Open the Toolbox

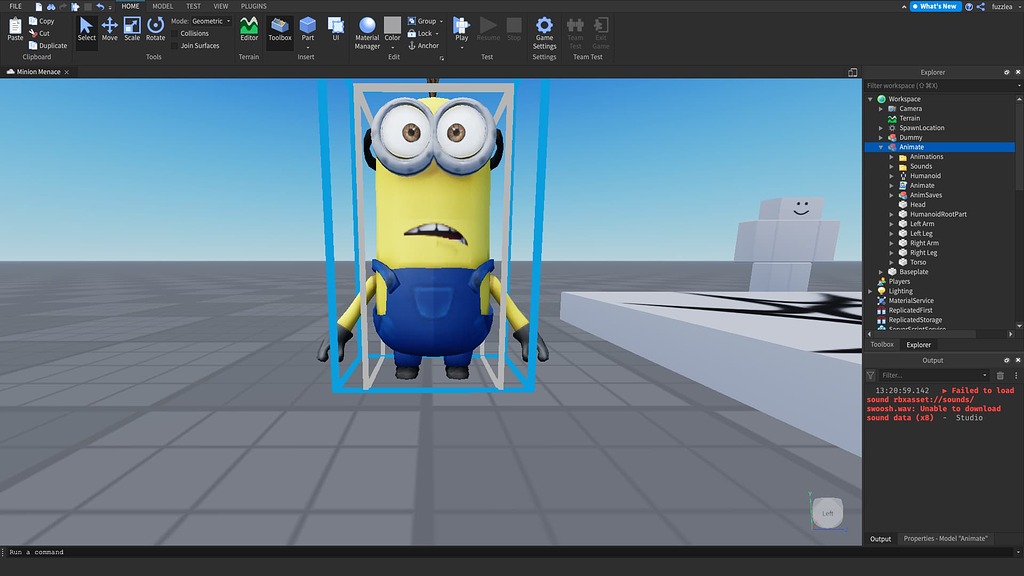279,28
